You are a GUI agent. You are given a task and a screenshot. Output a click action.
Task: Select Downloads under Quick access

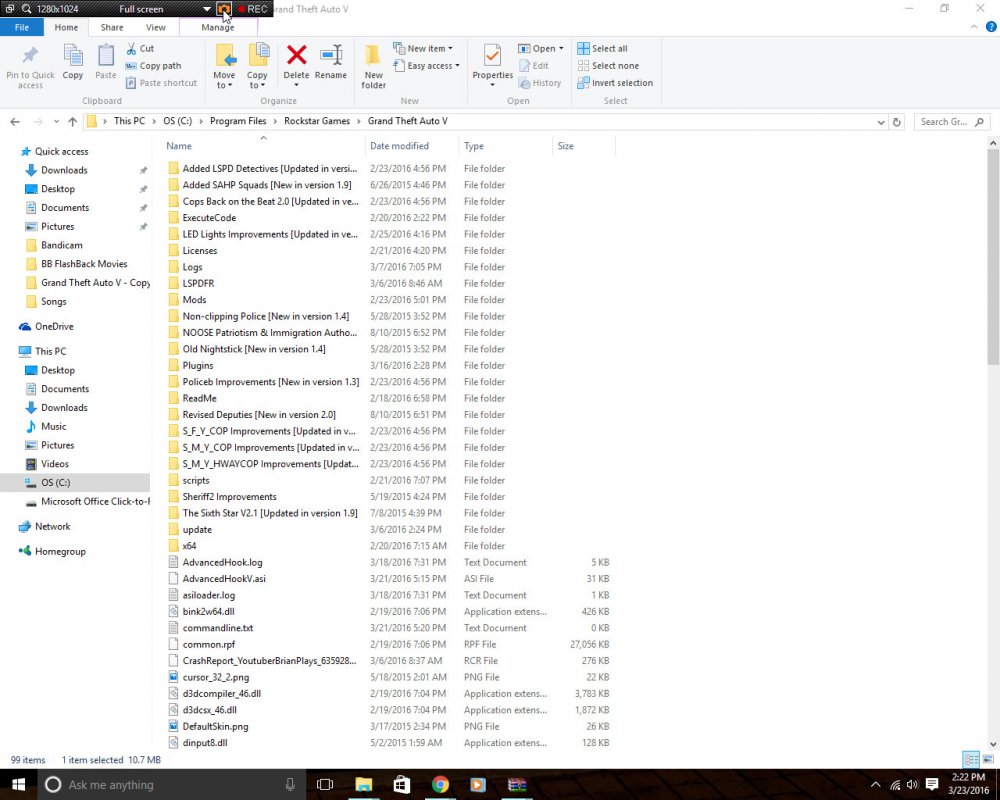[x=64, y=170]
